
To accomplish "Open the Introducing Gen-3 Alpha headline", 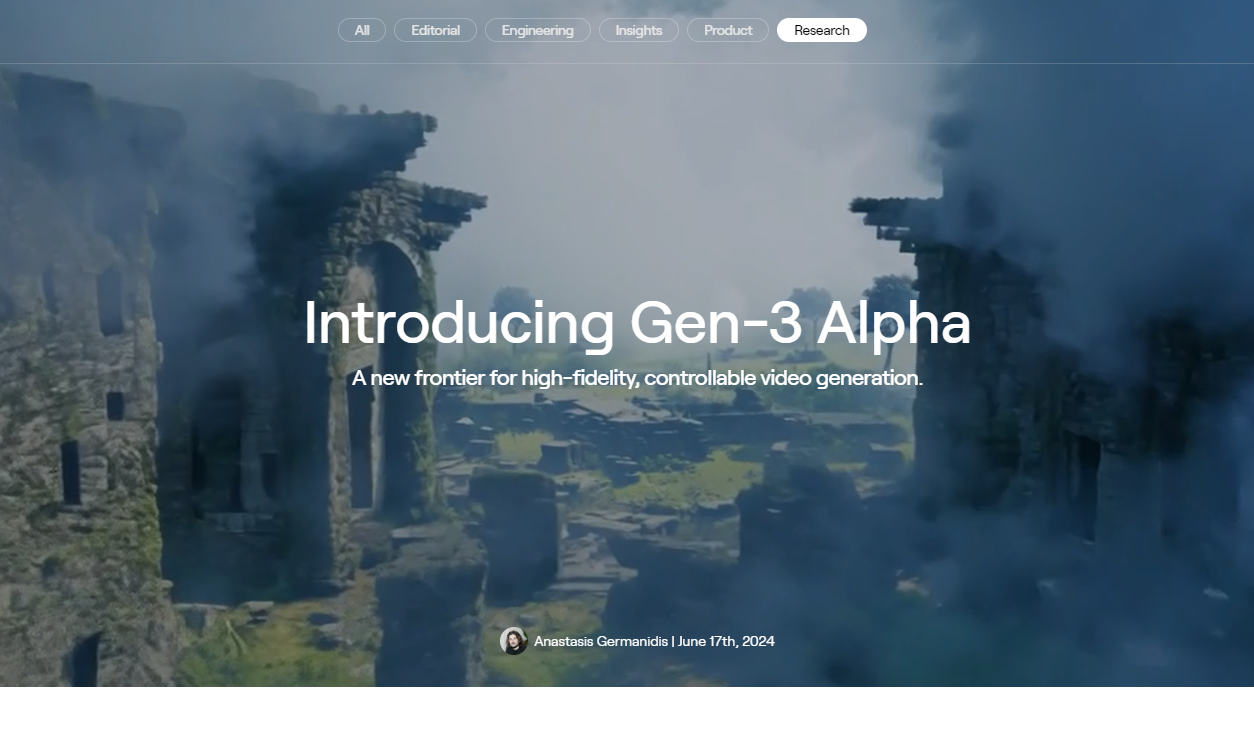I will pyautogui.click(x=637, y=324).
